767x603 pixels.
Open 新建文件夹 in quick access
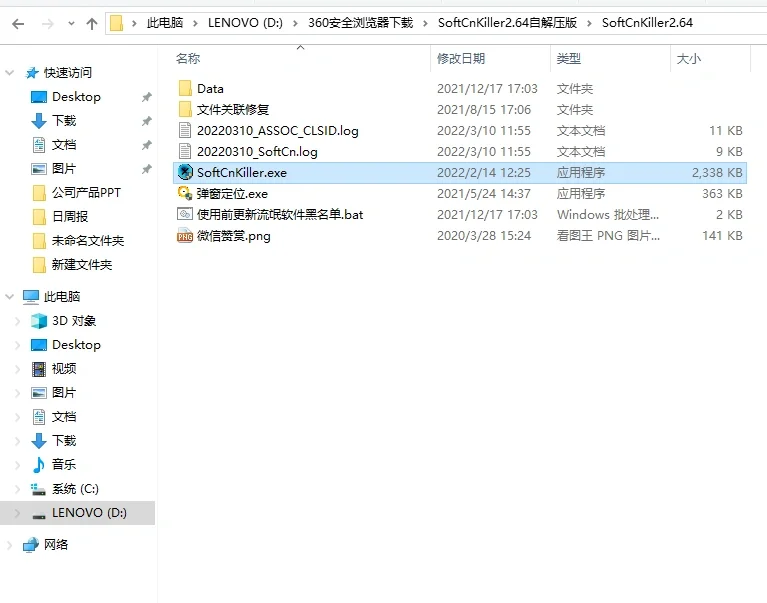click(82, 265)
